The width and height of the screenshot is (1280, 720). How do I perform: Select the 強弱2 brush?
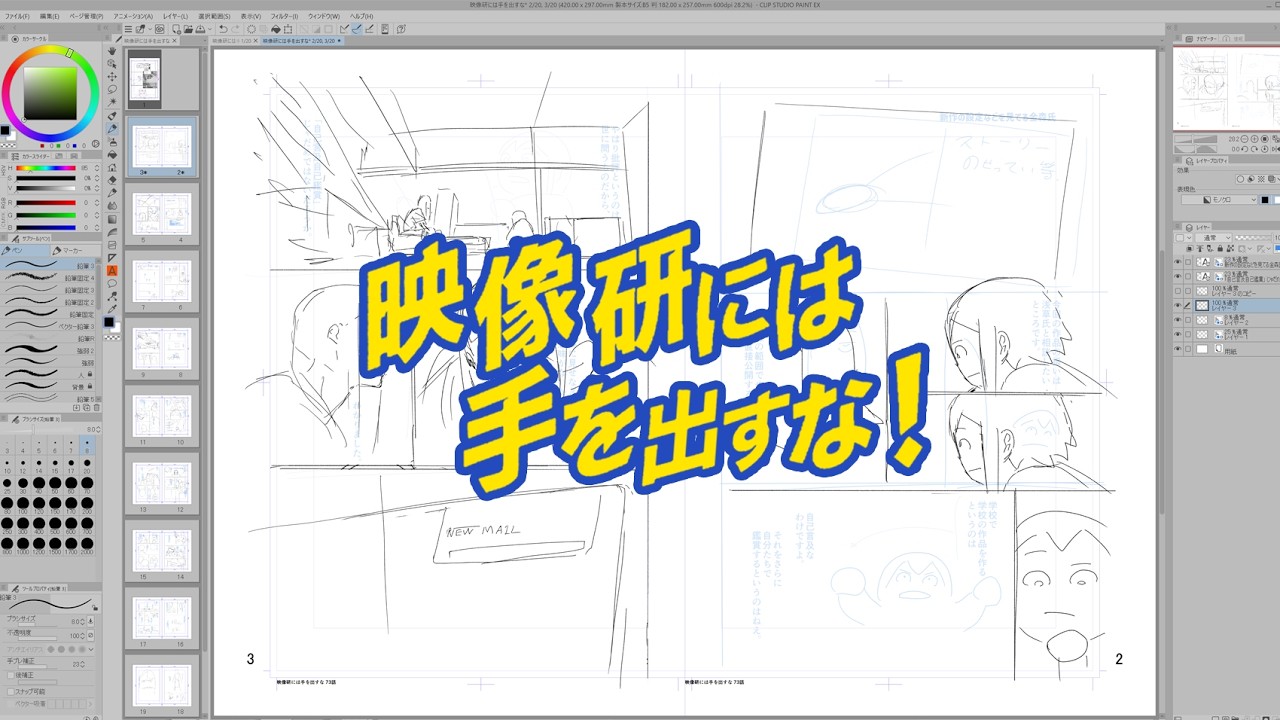(x=50, y=351)
